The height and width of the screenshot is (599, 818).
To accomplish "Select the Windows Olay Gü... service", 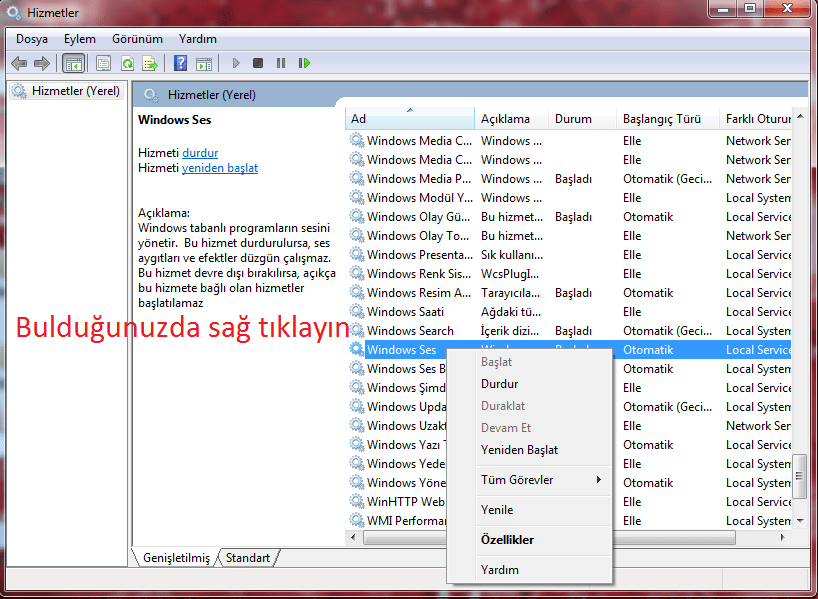I will click(569, 217).
